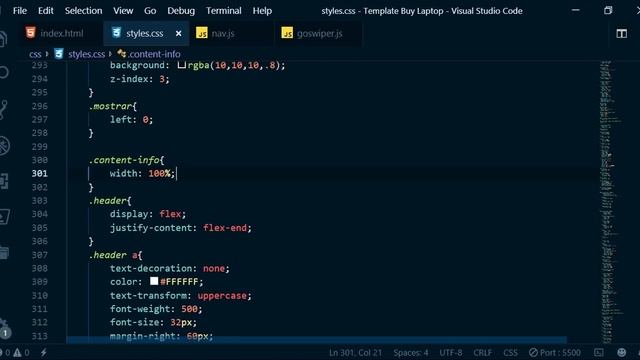Click the white #FFFFFF color swatch

154,281
